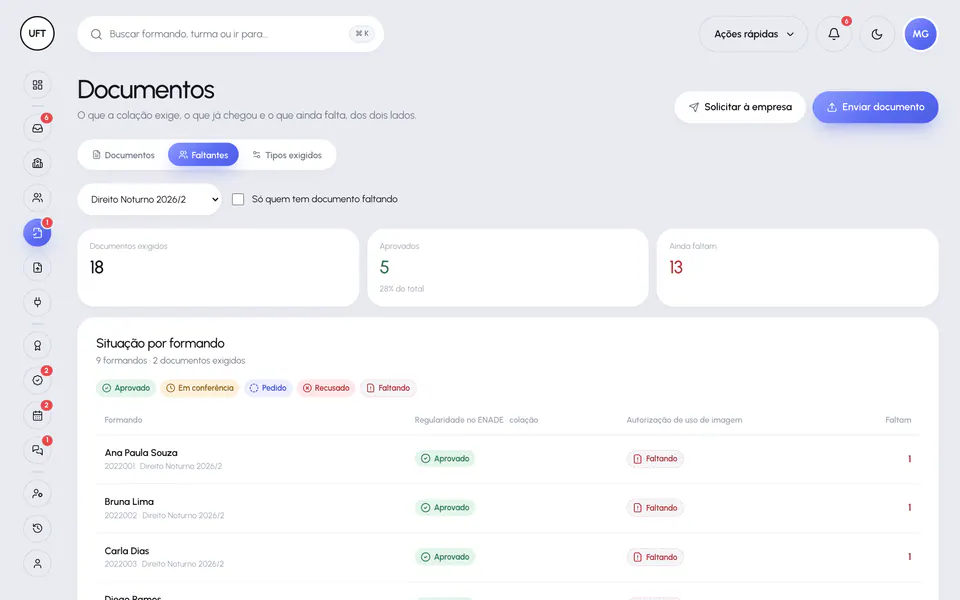This screenshot has width=960, height=600.
Task: Click Ana Paula Souza's name
Action: coord(141,453)
